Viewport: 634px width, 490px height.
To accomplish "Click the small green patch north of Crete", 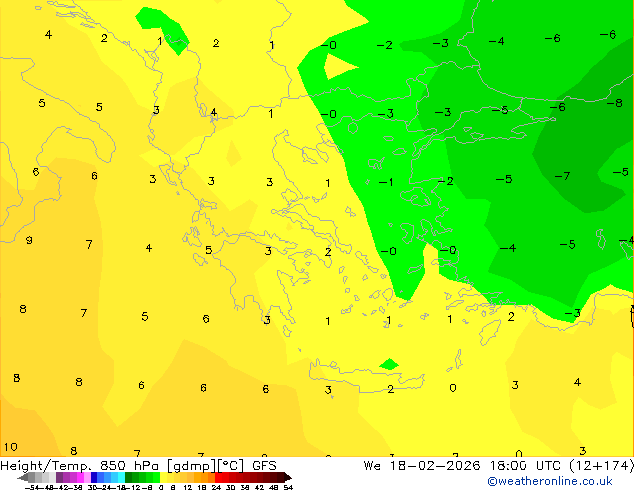I will coord(389,364).
